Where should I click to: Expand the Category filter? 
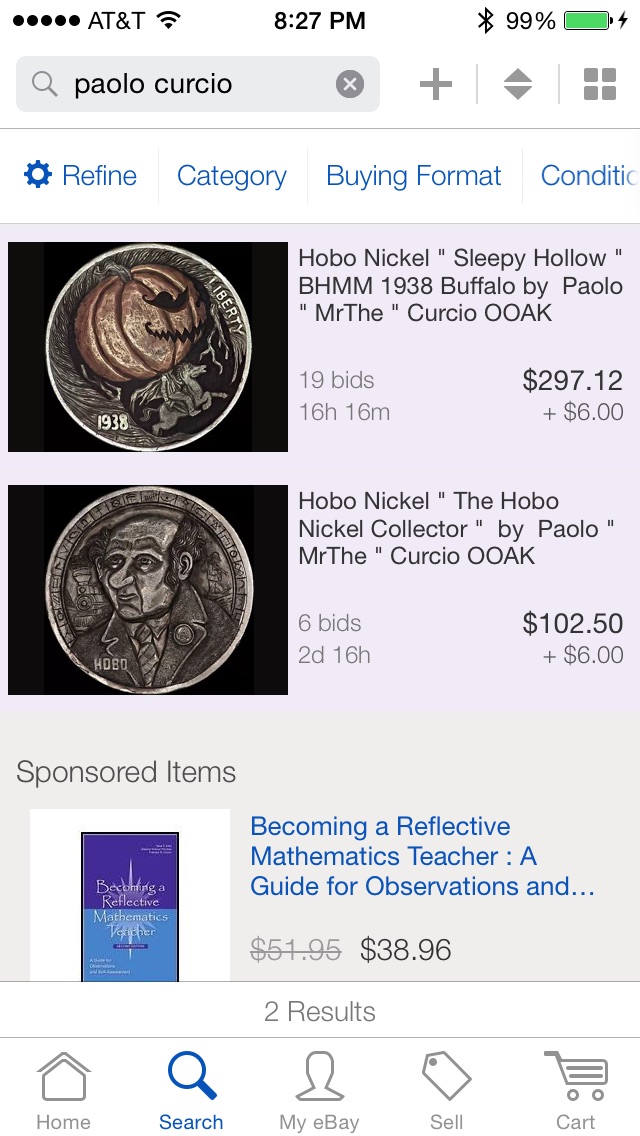232,176
